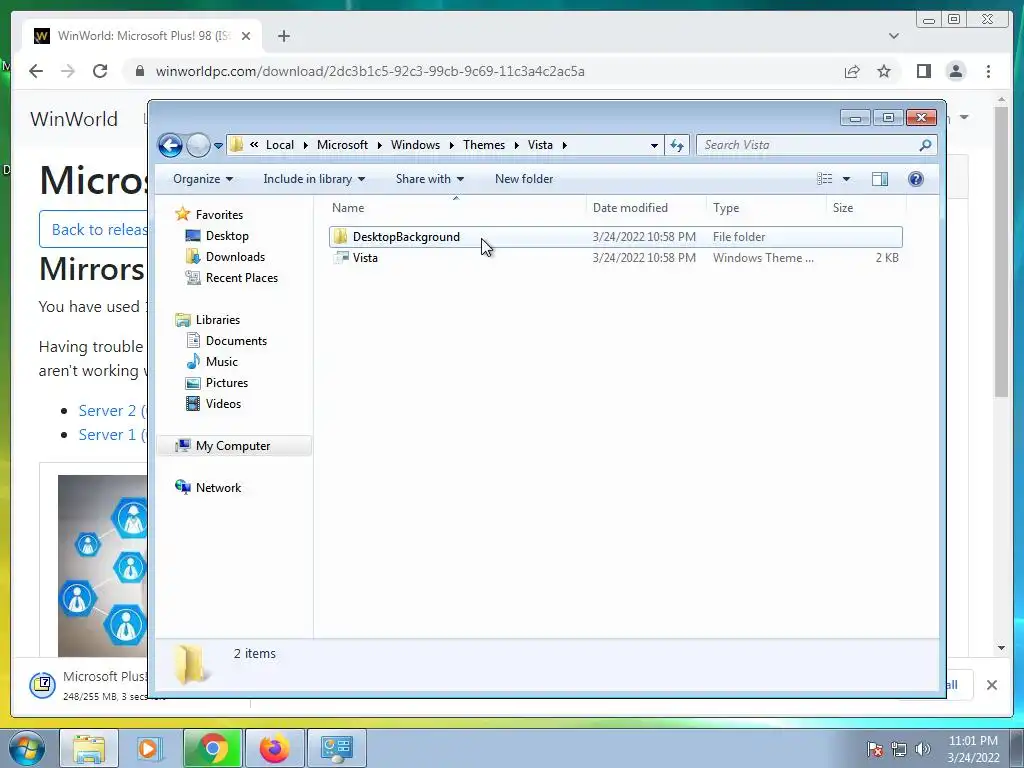Close Chrome downloads bar

991,685
